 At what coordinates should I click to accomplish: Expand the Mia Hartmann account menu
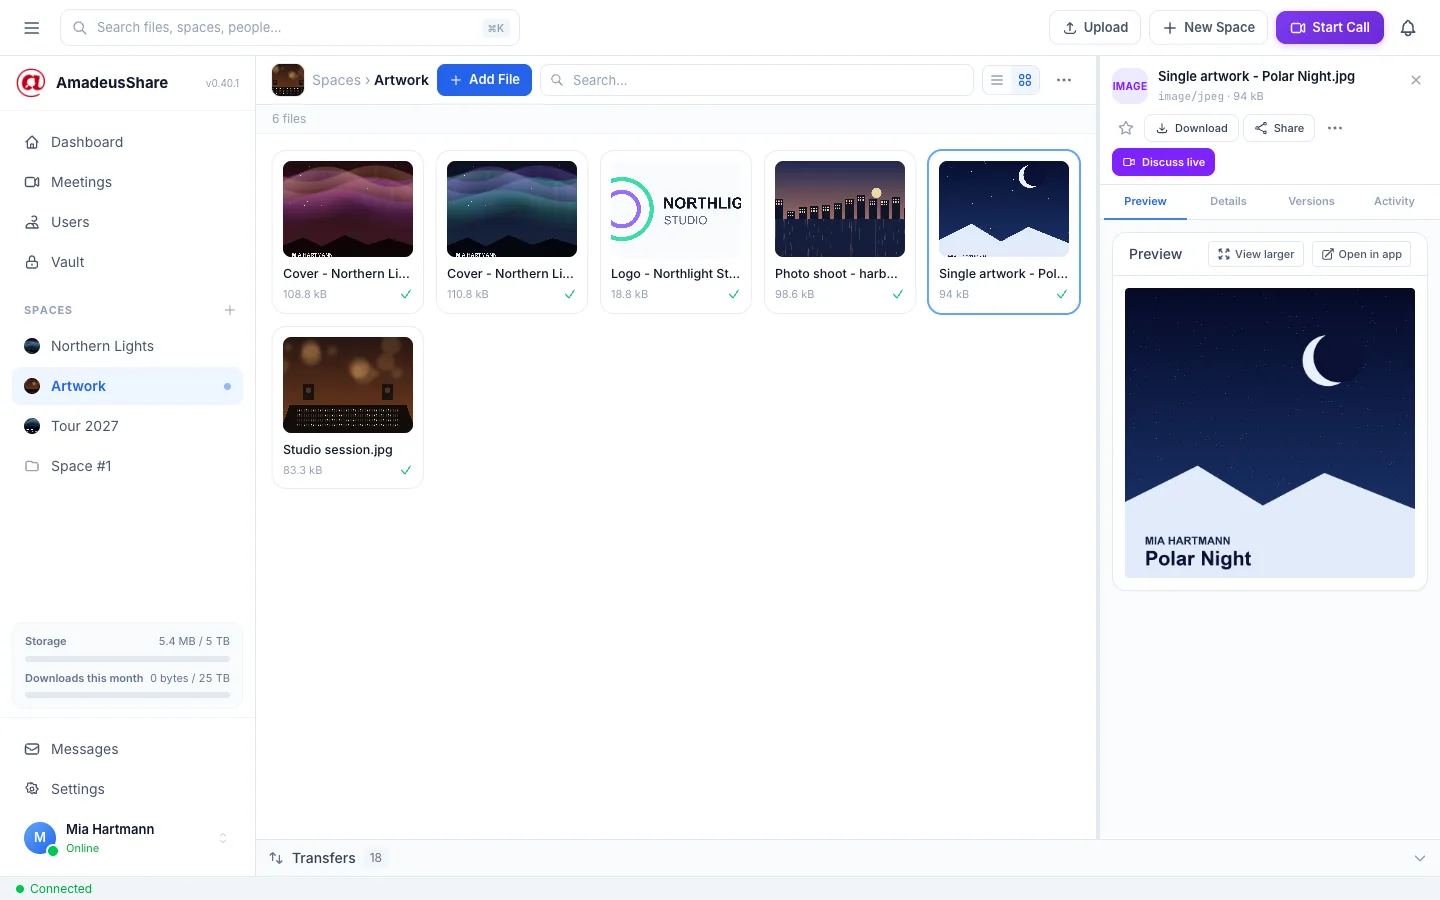[x=223, y=838]
